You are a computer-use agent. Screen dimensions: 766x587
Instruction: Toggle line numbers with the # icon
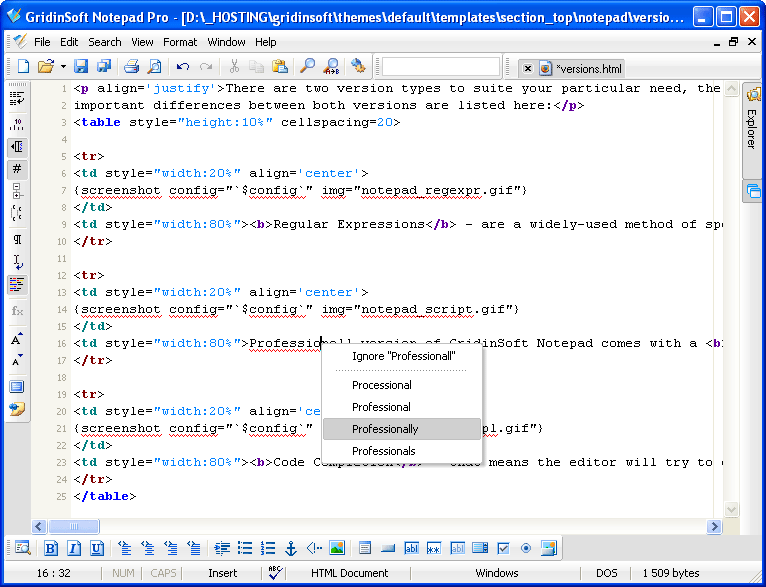[x=17, y=169]
